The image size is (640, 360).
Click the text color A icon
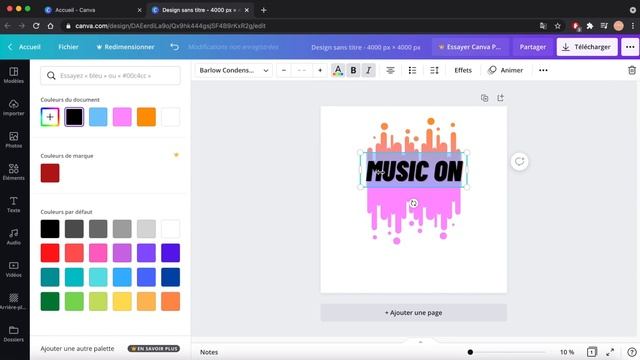338,70
